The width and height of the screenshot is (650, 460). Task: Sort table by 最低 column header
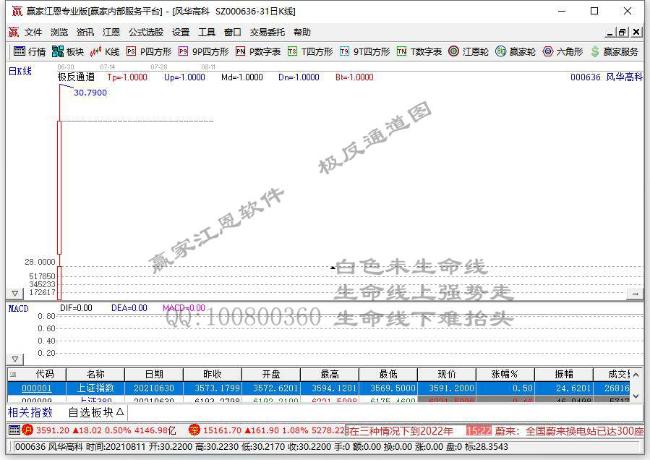[388, 374]
